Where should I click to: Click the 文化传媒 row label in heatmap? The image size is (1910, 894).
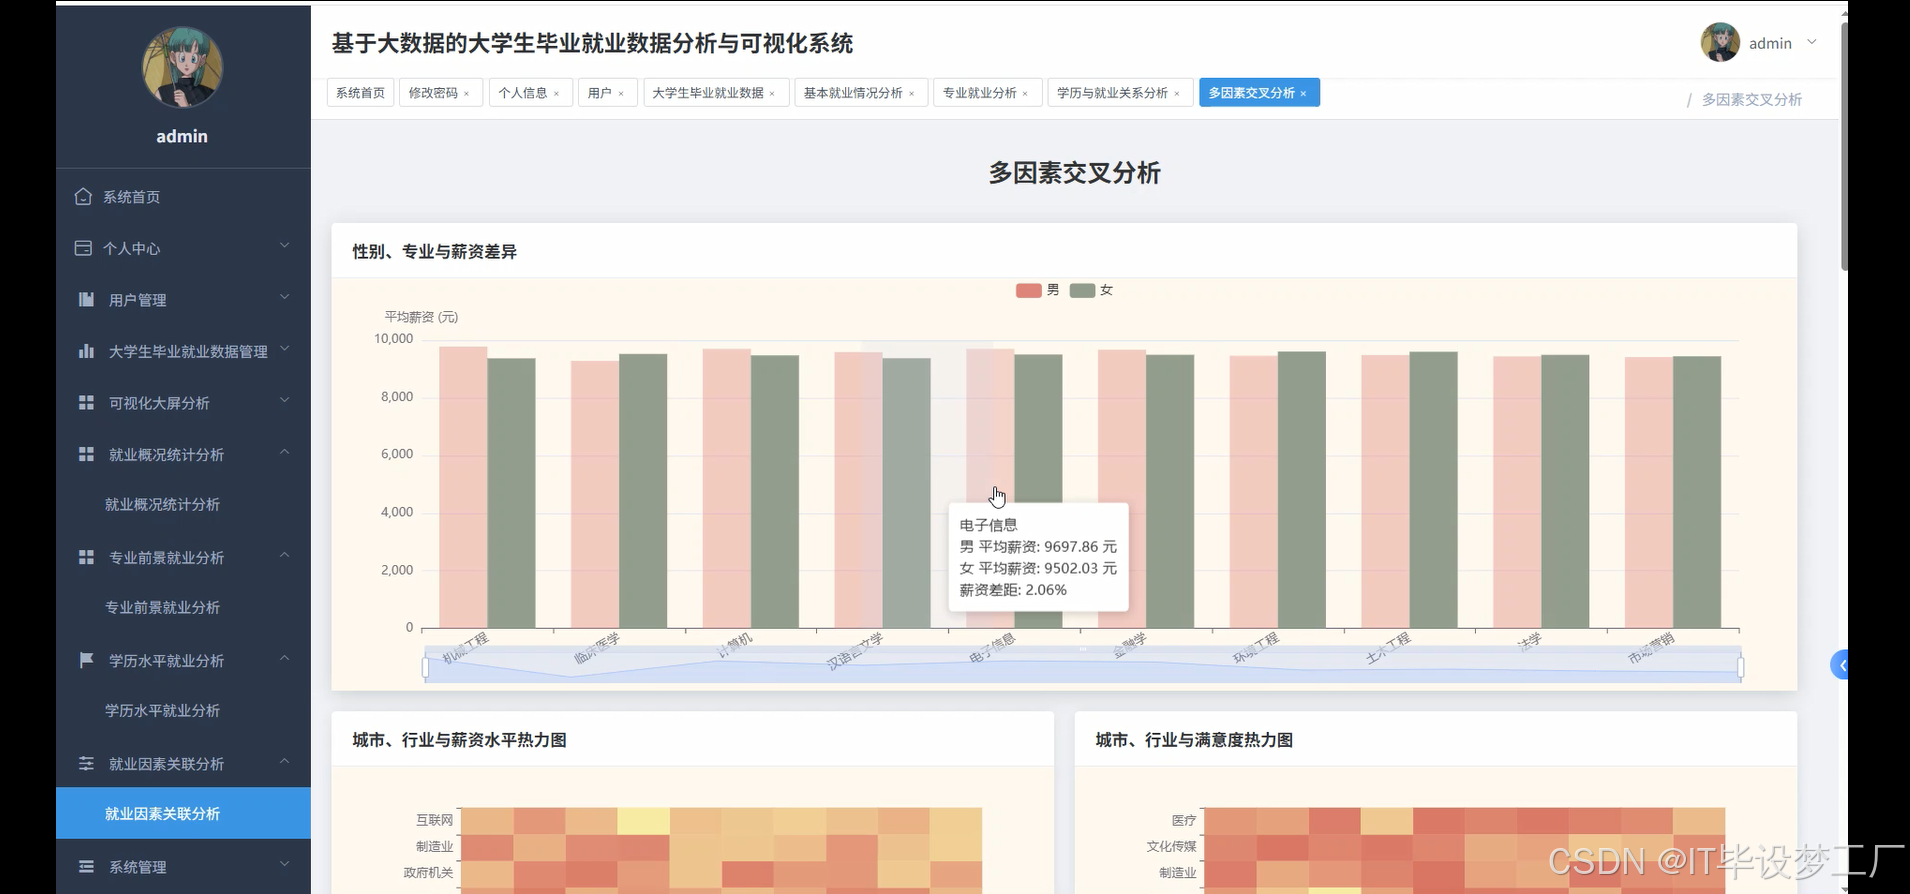(x=1171, y=846)
